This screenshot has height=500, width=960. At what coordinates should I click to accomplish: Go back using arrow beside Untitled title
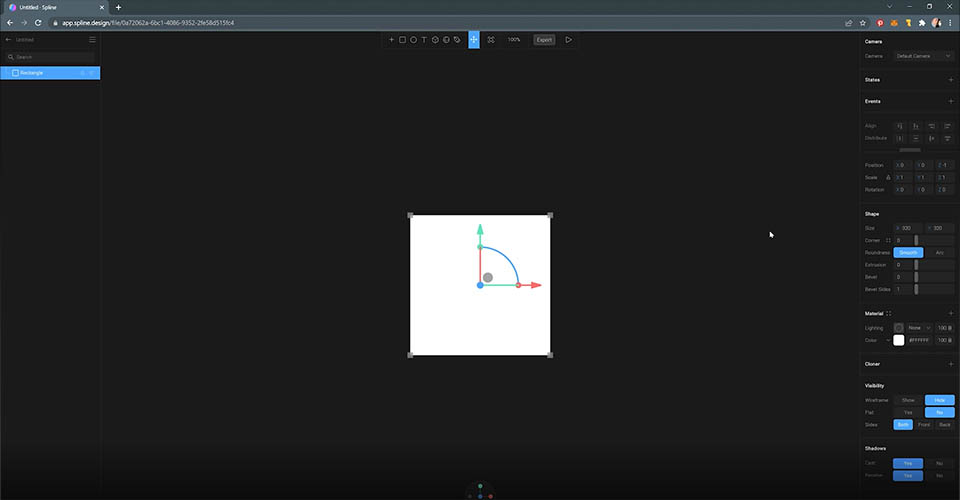[x=9, y=39]
